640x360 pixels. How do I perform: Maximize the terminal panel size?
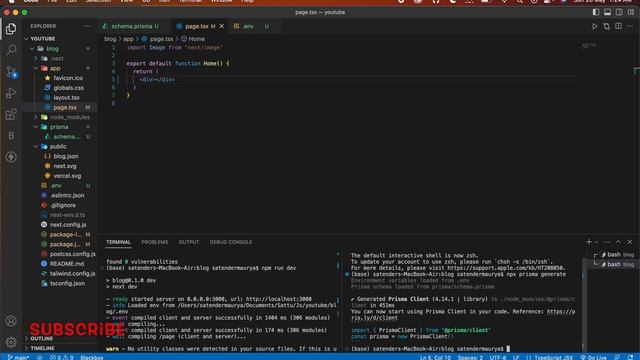click(x=618, y=242)
